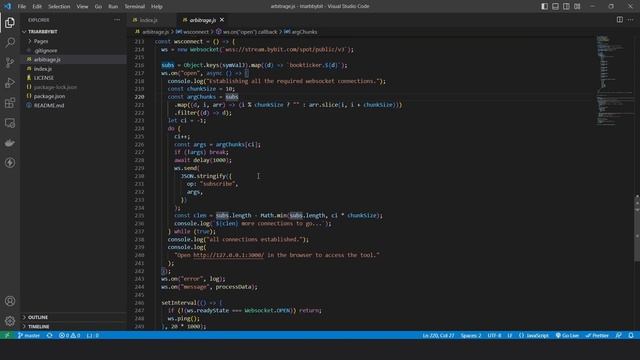Change UTF-8 file encoding

coord(494,335)
